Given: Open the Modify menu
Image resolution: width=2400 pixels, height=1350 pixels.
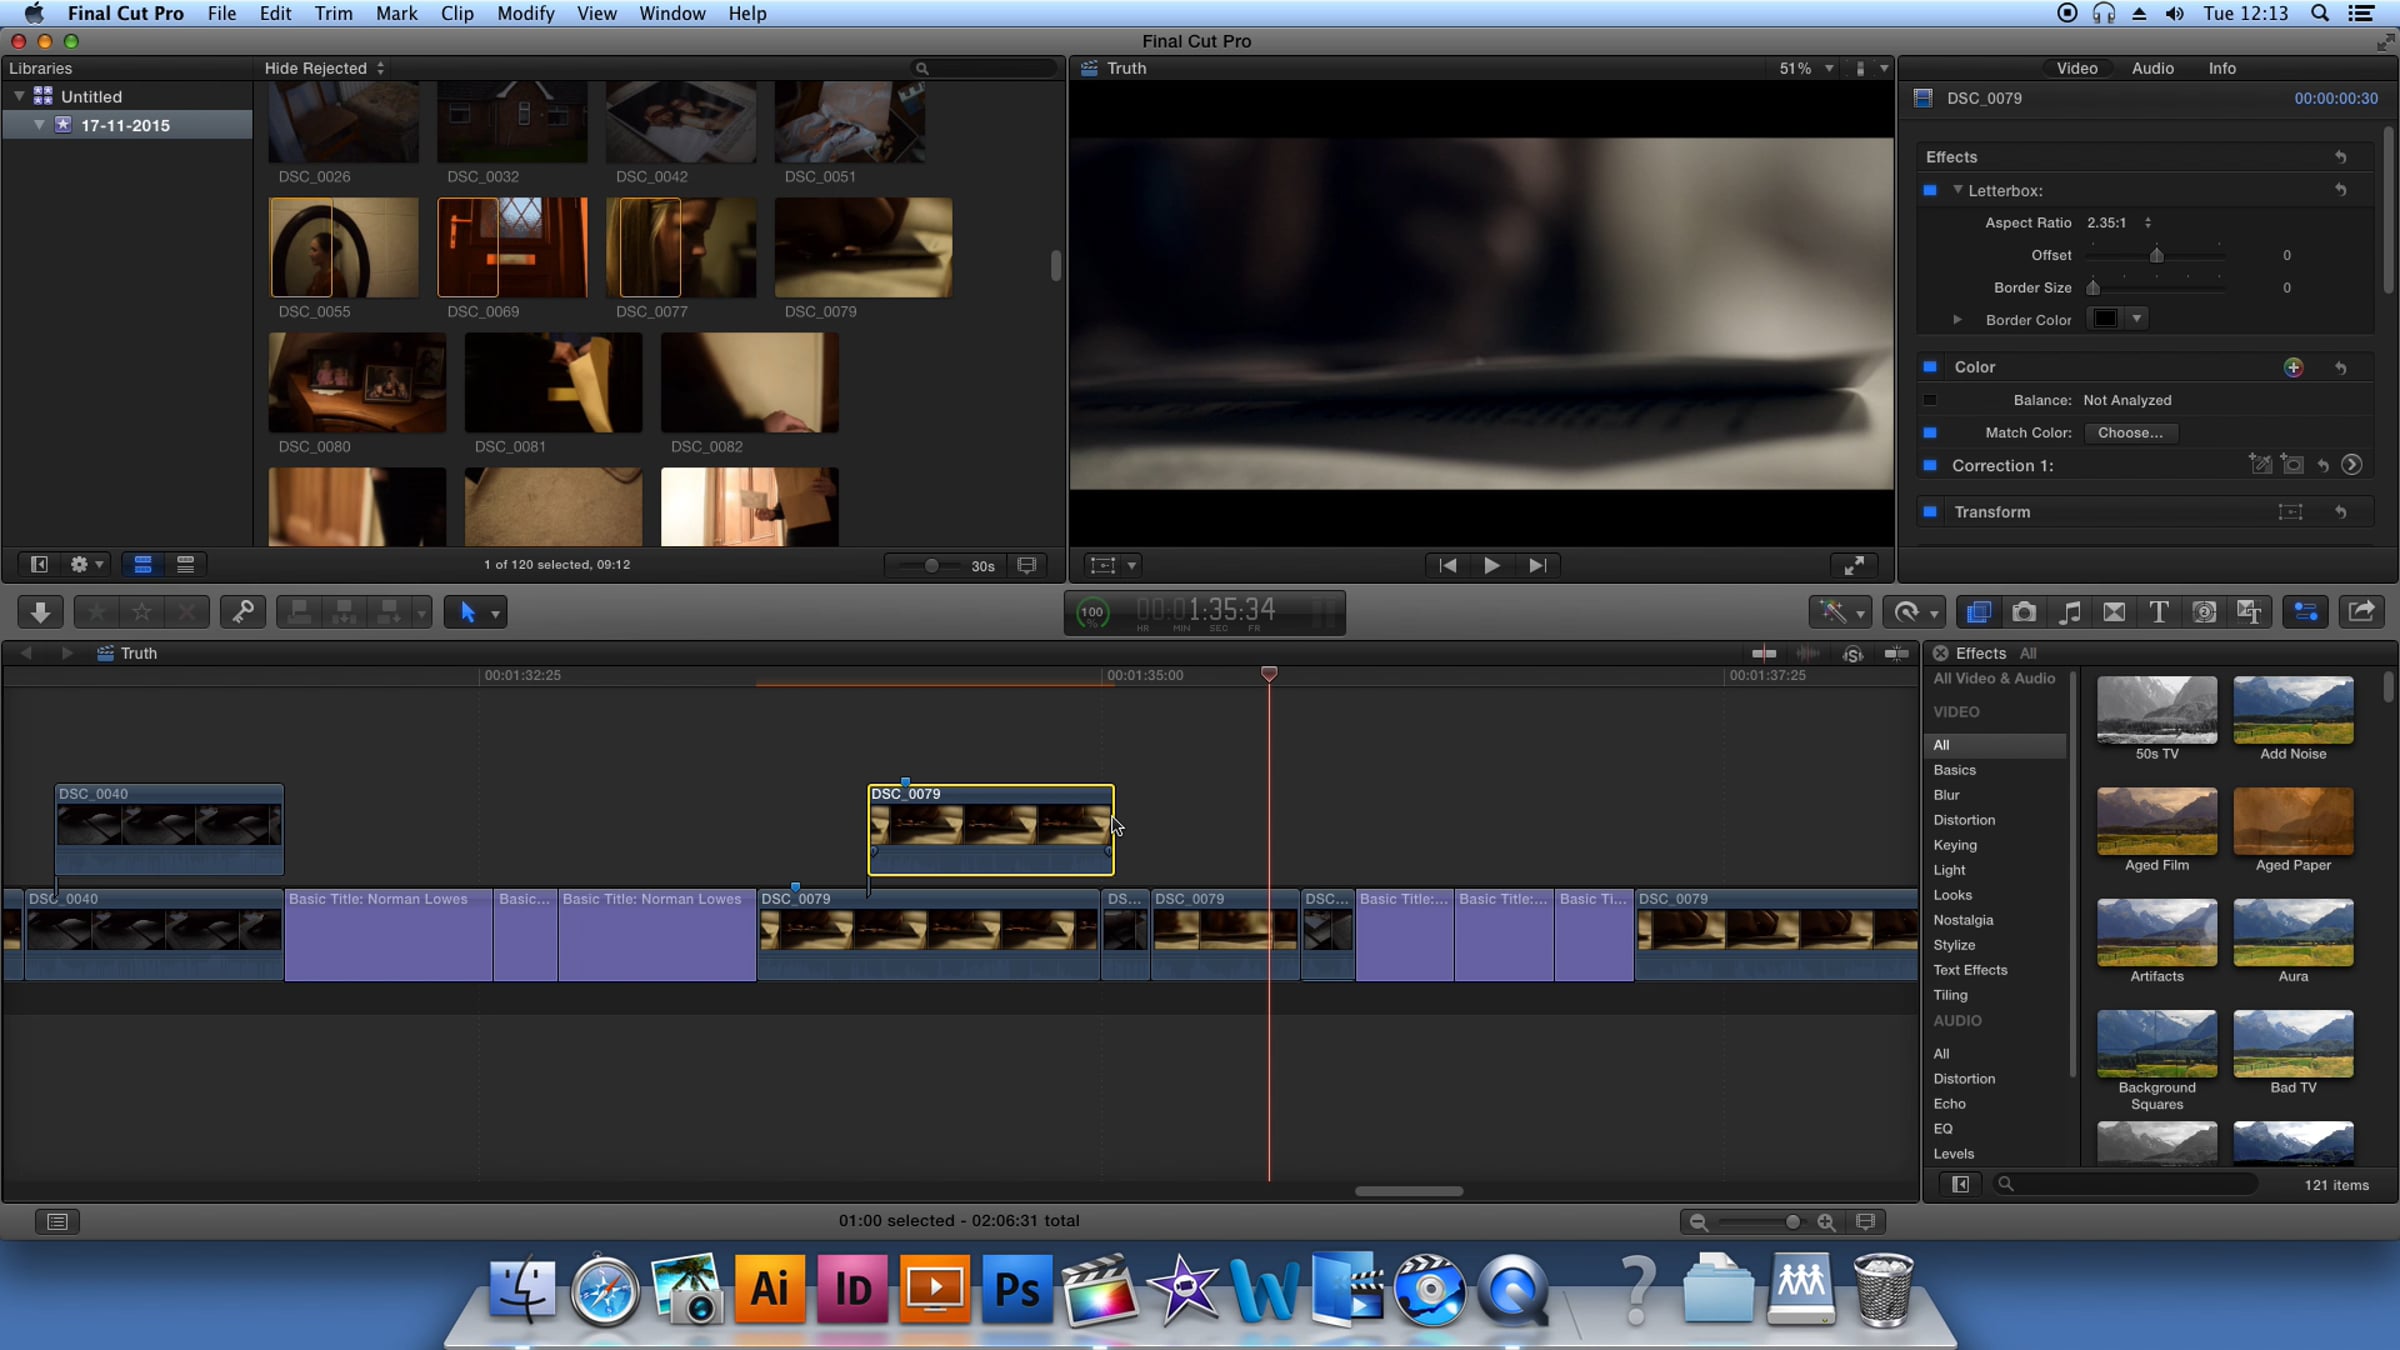Looking at the screenshot, I should click(x=525, y=13).
